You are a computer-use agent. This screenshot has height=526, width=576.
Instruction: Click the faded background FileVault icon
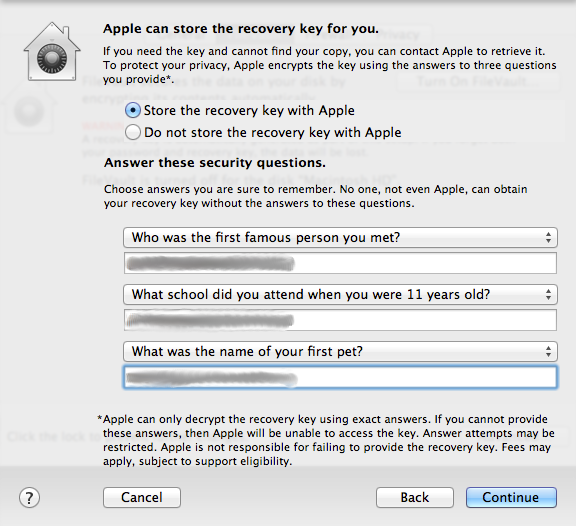click(29, 108)
